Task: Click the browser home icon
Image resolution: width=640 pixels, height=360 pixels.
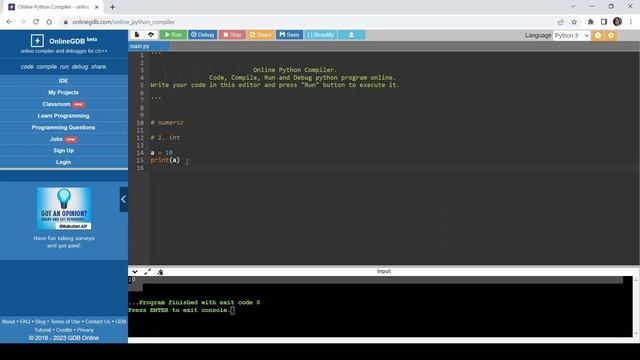Action: 49,22
